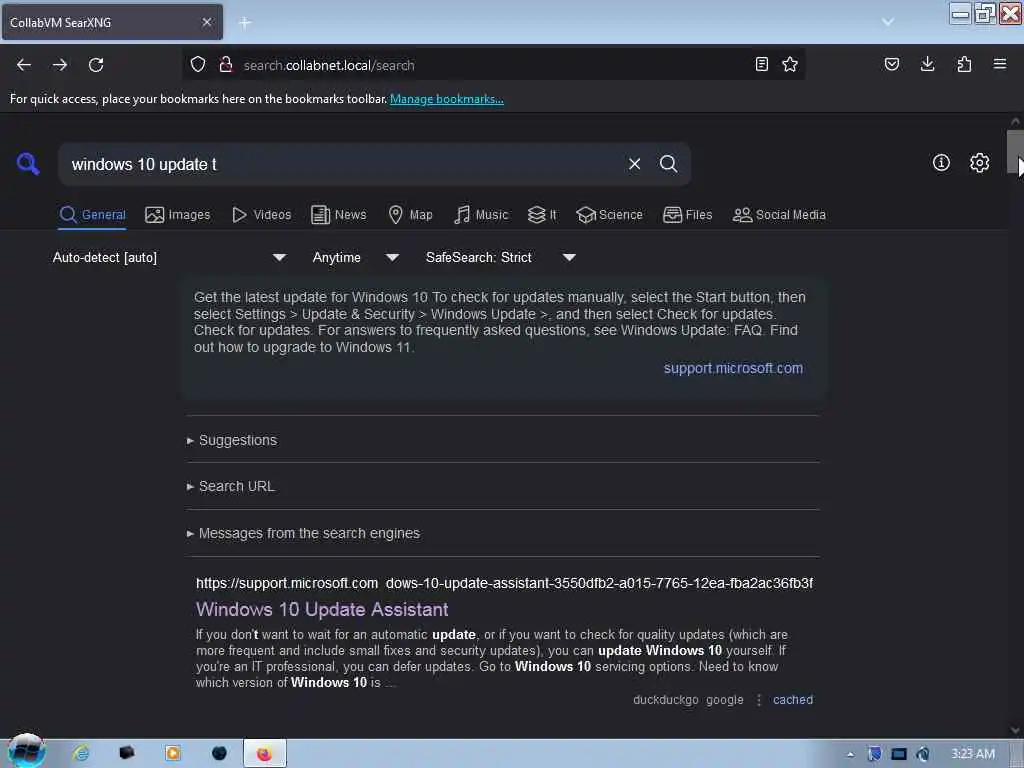Open the About info icon
1024x768 pixels.
[941, 163]
